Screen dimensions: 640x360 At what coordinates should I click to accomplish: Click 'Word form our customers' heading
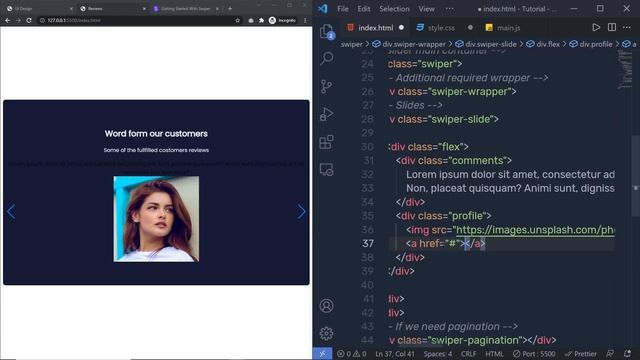(156, 133)
